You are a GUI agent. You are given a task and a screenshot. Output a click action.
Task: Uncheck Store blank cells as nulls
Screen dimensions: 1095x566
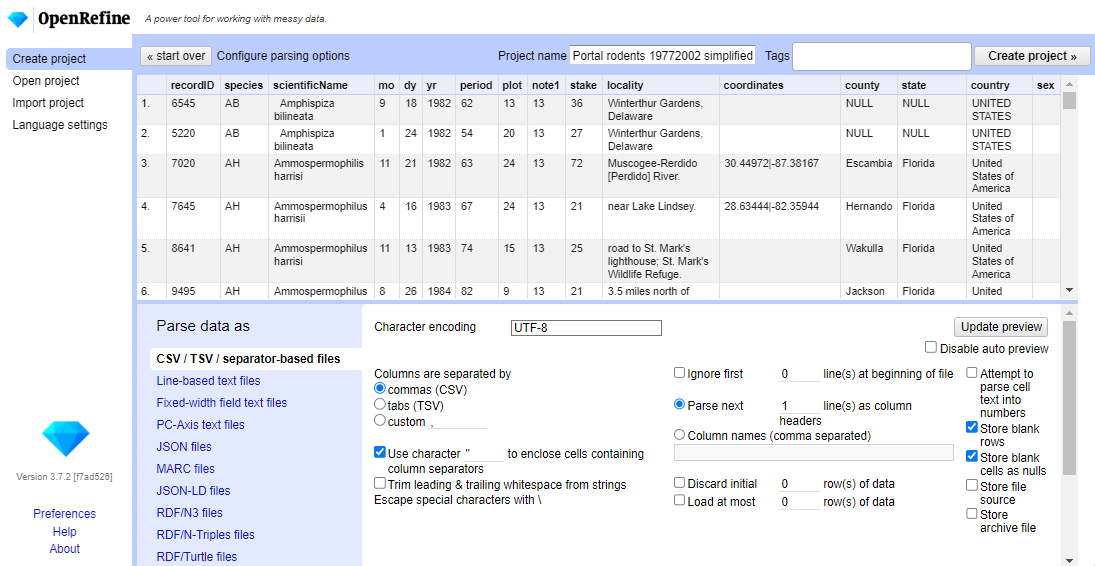tap(971, 456)
